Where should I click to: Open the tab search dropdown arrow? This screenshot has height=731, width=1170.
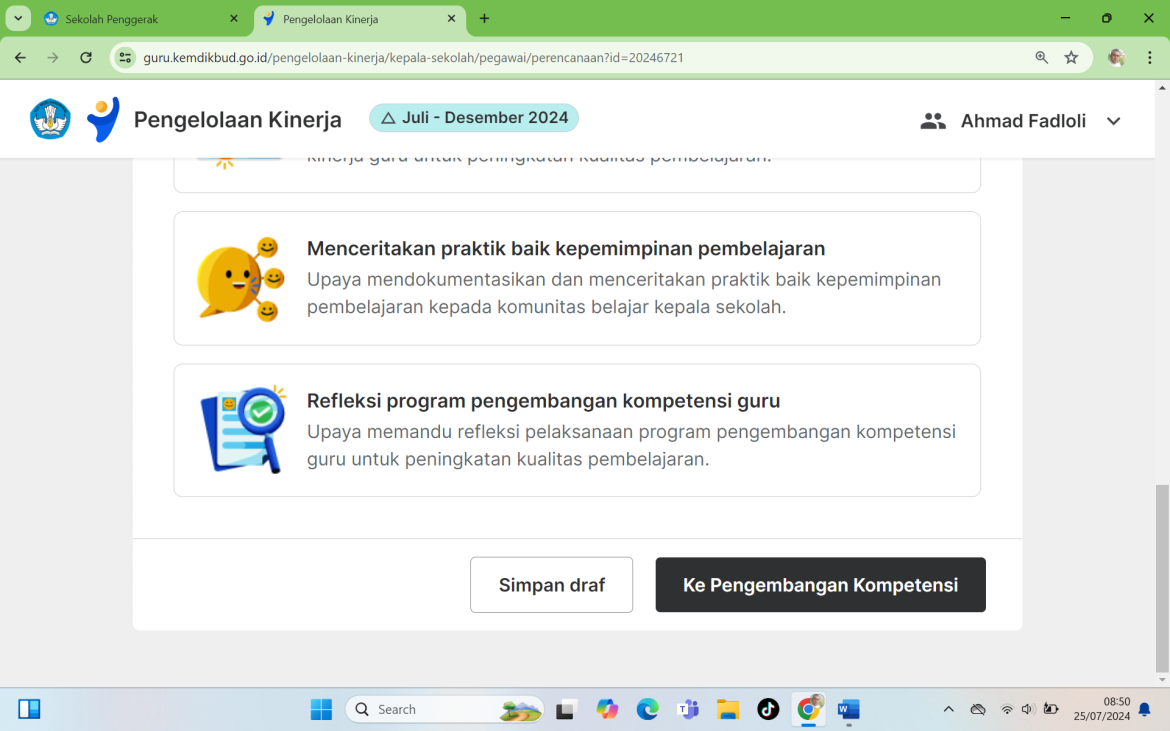click(x=16, y=17)
